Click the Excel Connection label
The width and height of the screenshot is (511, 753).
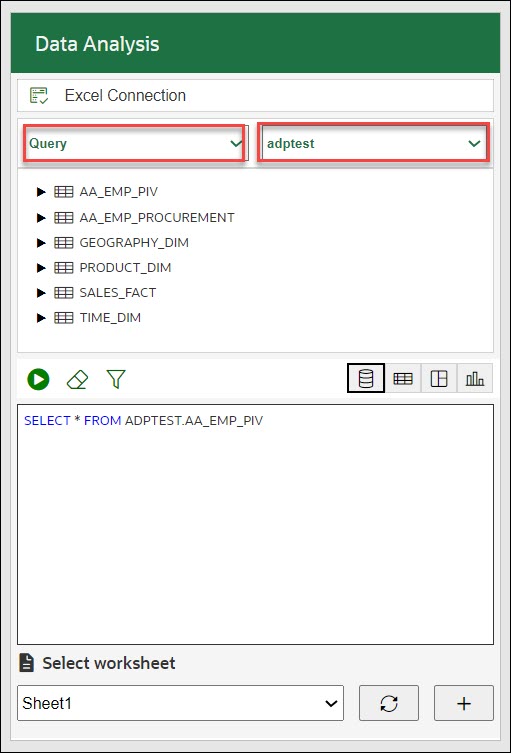125,96
